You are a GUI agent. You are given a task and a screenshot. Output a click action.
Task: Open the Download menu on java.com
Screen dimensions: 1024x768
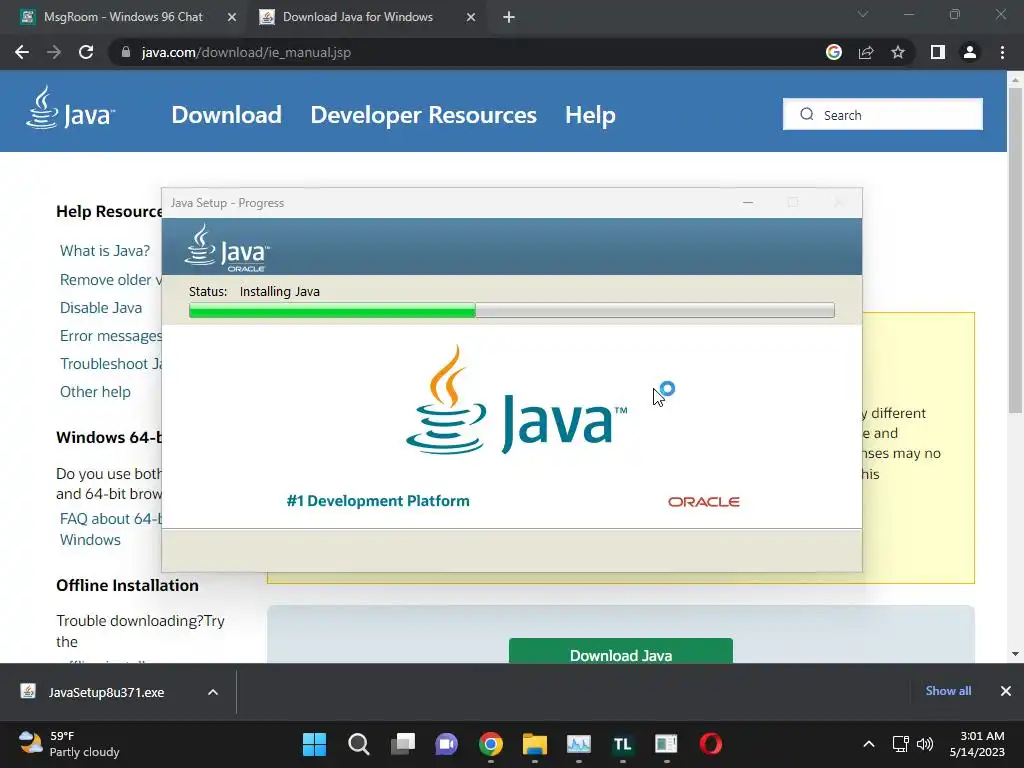[227, 115]
